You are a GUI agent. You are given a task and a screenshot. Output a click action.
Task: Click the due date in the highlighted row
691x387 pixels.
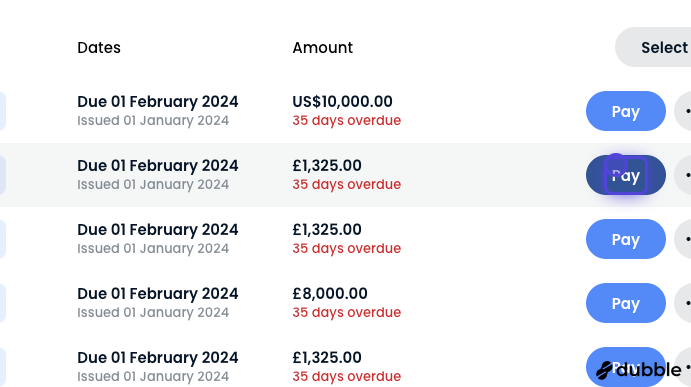point(158,166)
